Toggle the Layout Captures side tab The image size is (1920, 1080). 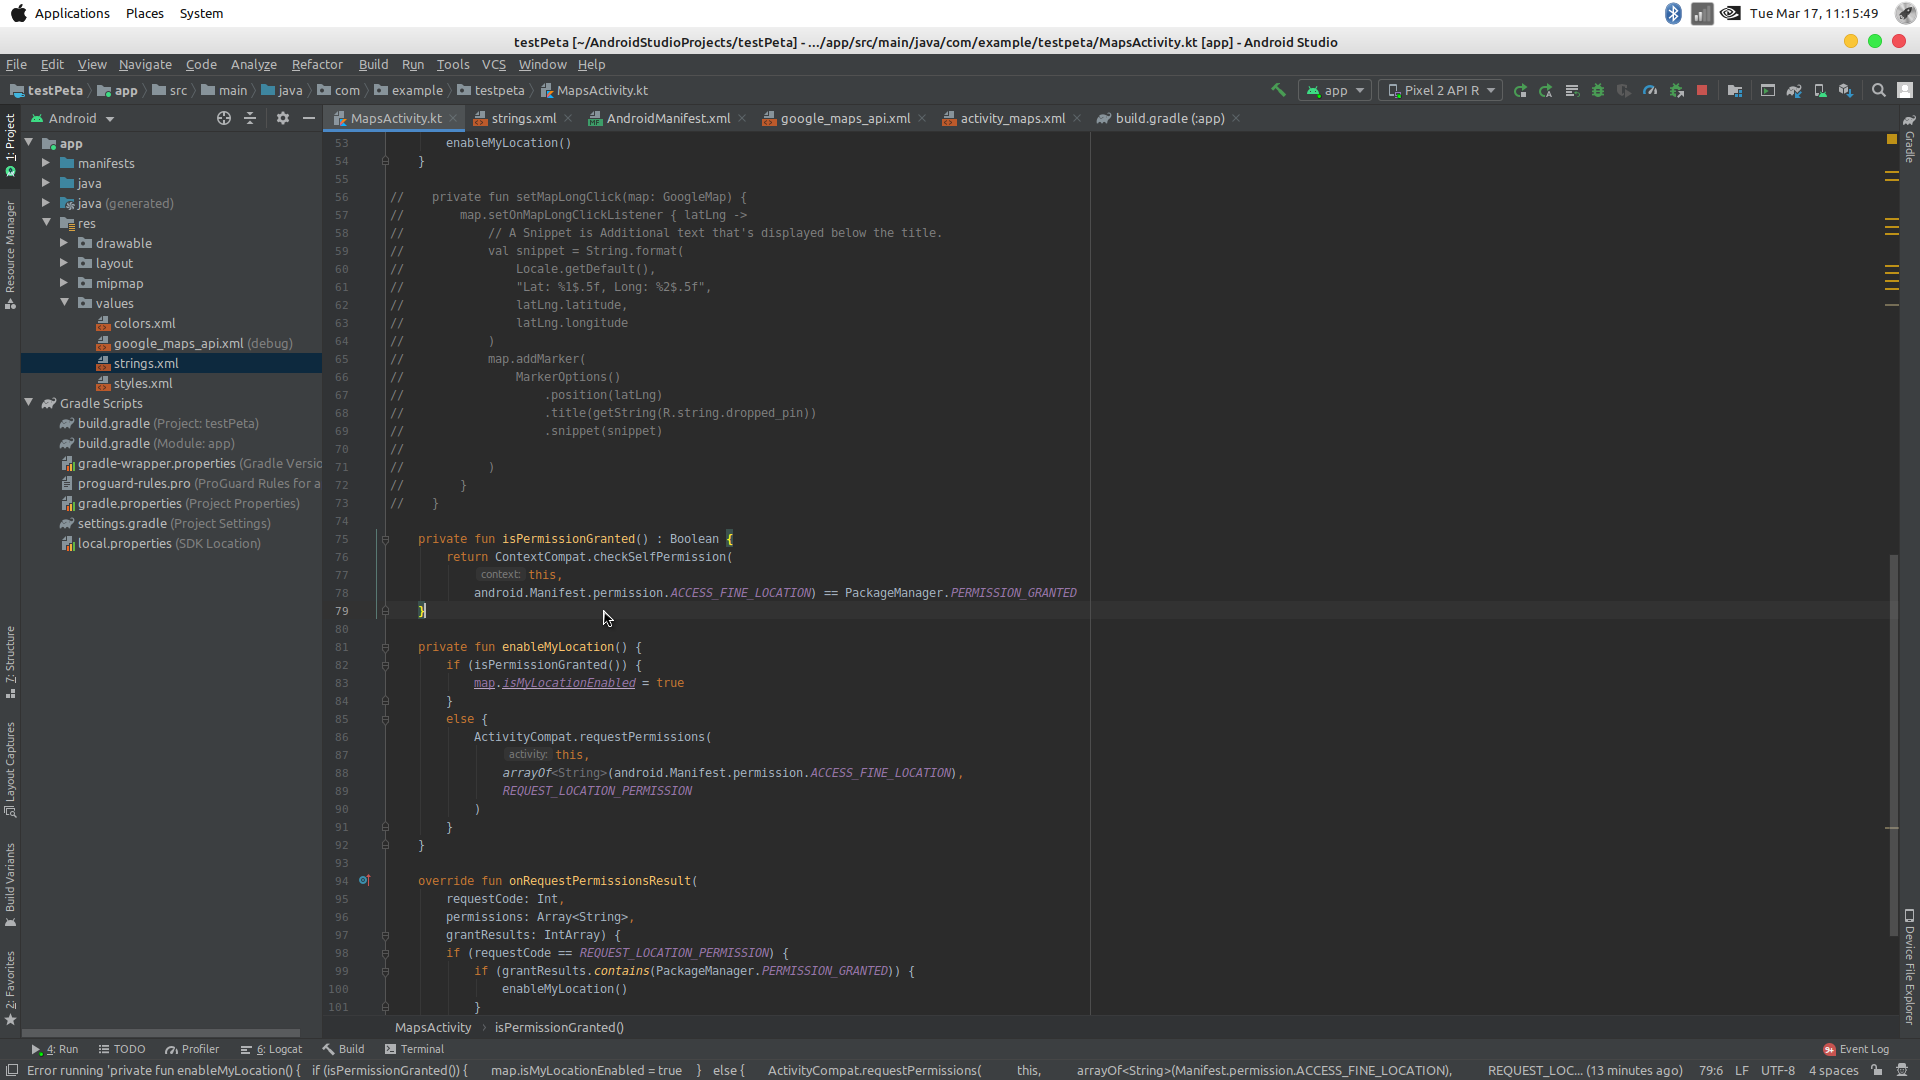click(10, 769)
